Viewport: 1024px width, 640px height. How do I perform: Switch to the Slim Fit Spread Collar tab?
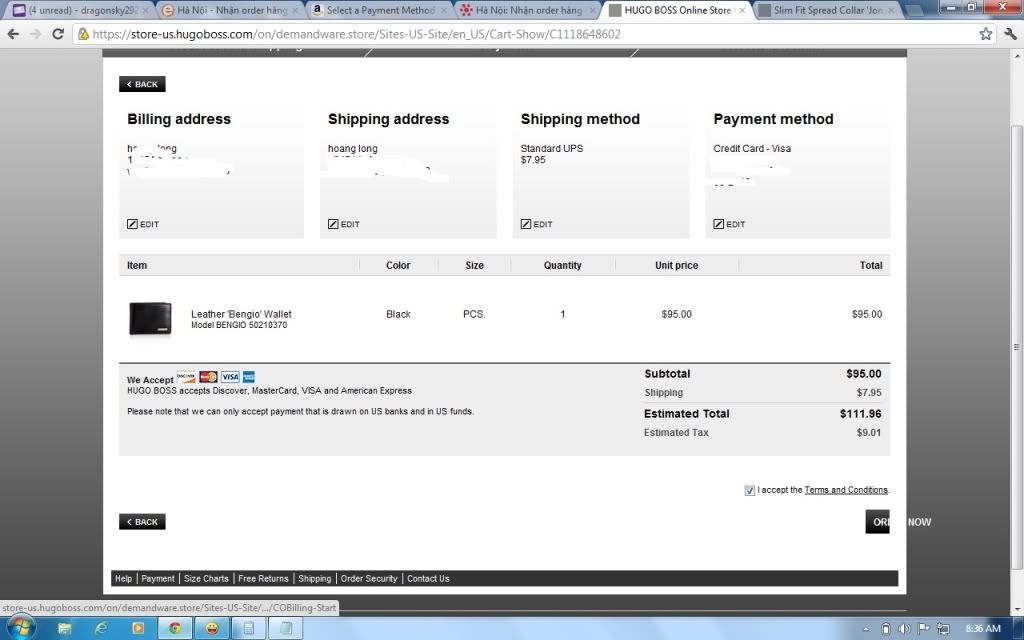point(828,10)
